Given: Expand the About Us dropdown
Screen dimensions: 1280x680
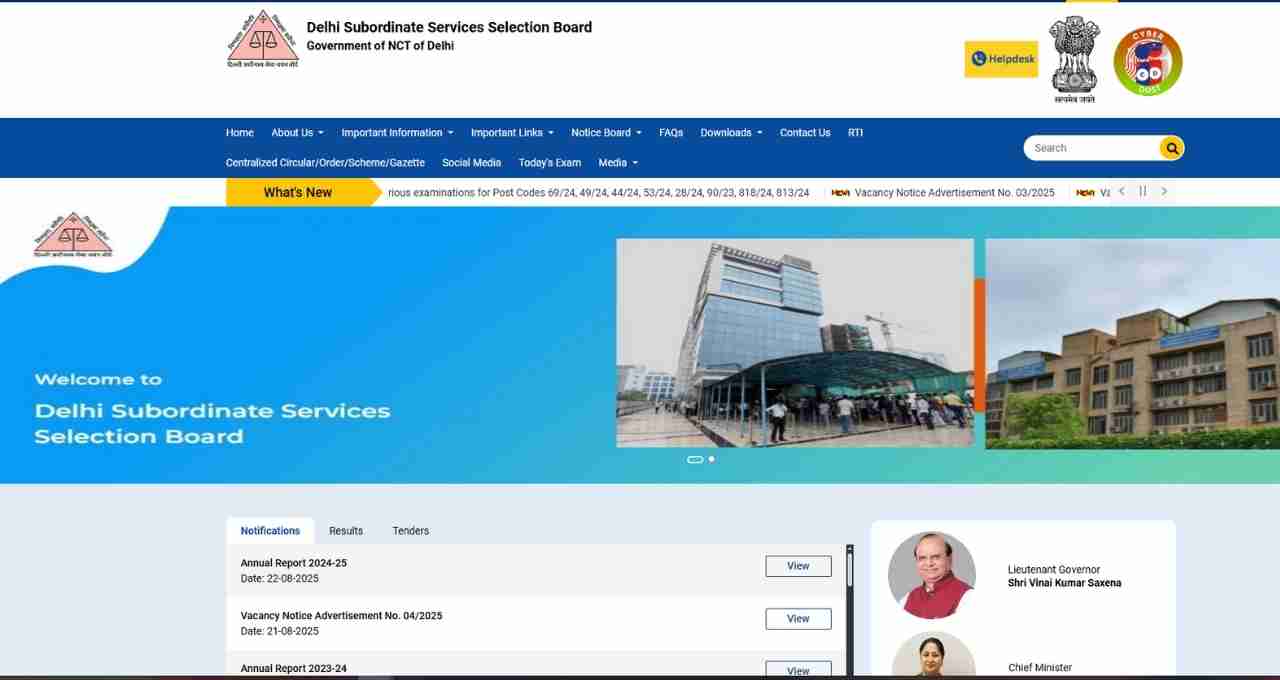Looking at the screenshot, I should 297,132.
